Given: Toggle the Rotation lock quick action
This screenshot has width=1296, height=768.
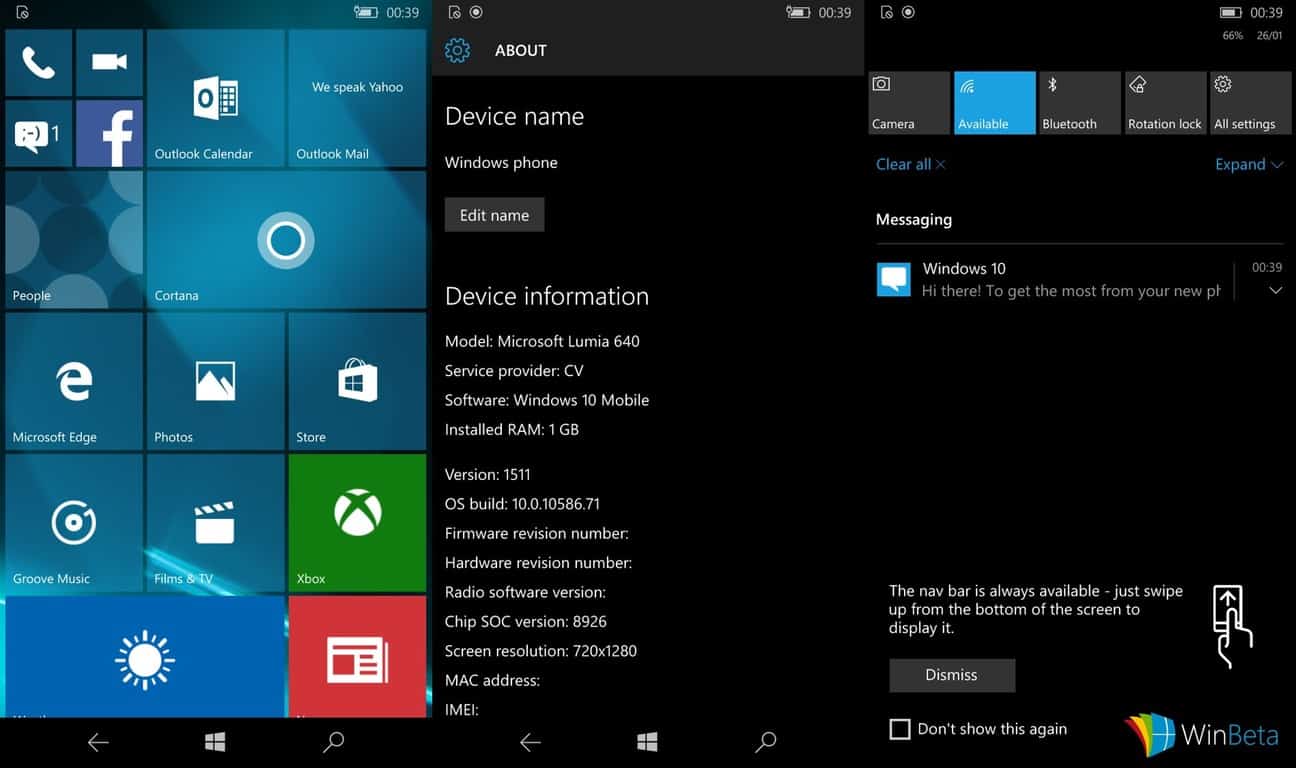Looking at the screenshot, I should pyautogui.click(x=1165, y=102).
